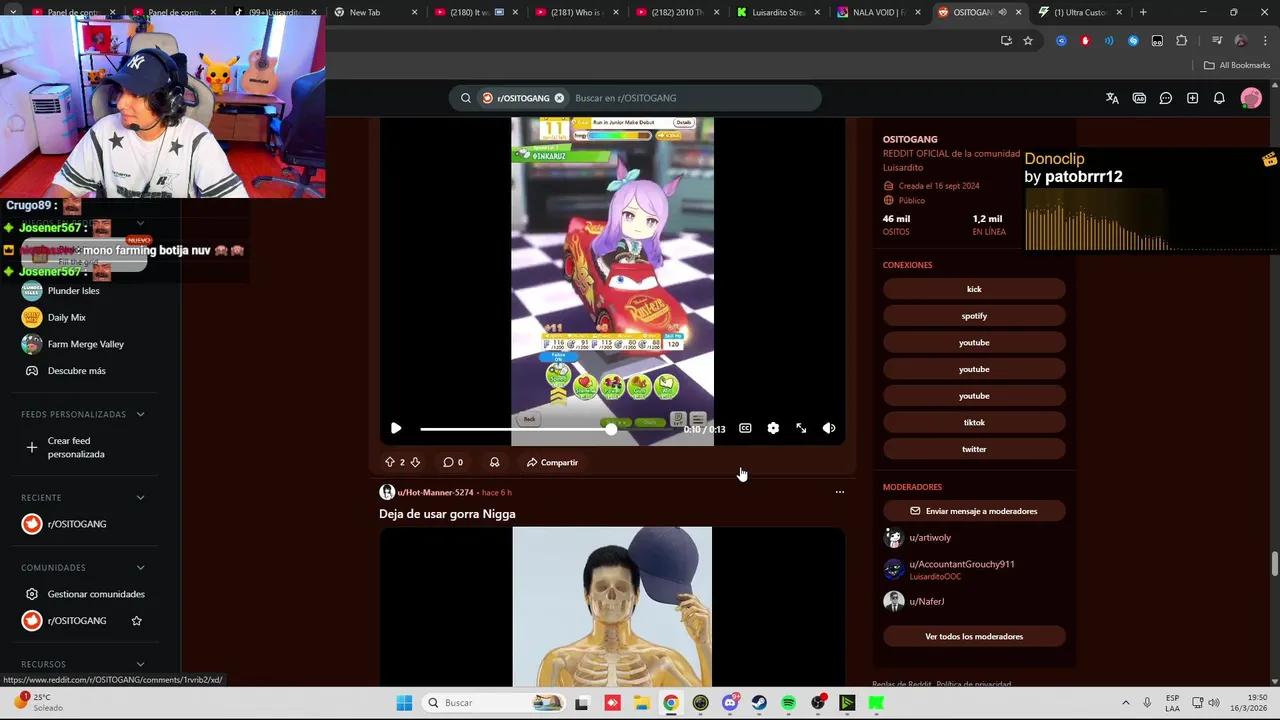1280x720 pixels.
Task: Toggle closed captions on the video
Action: click(745, 428)
